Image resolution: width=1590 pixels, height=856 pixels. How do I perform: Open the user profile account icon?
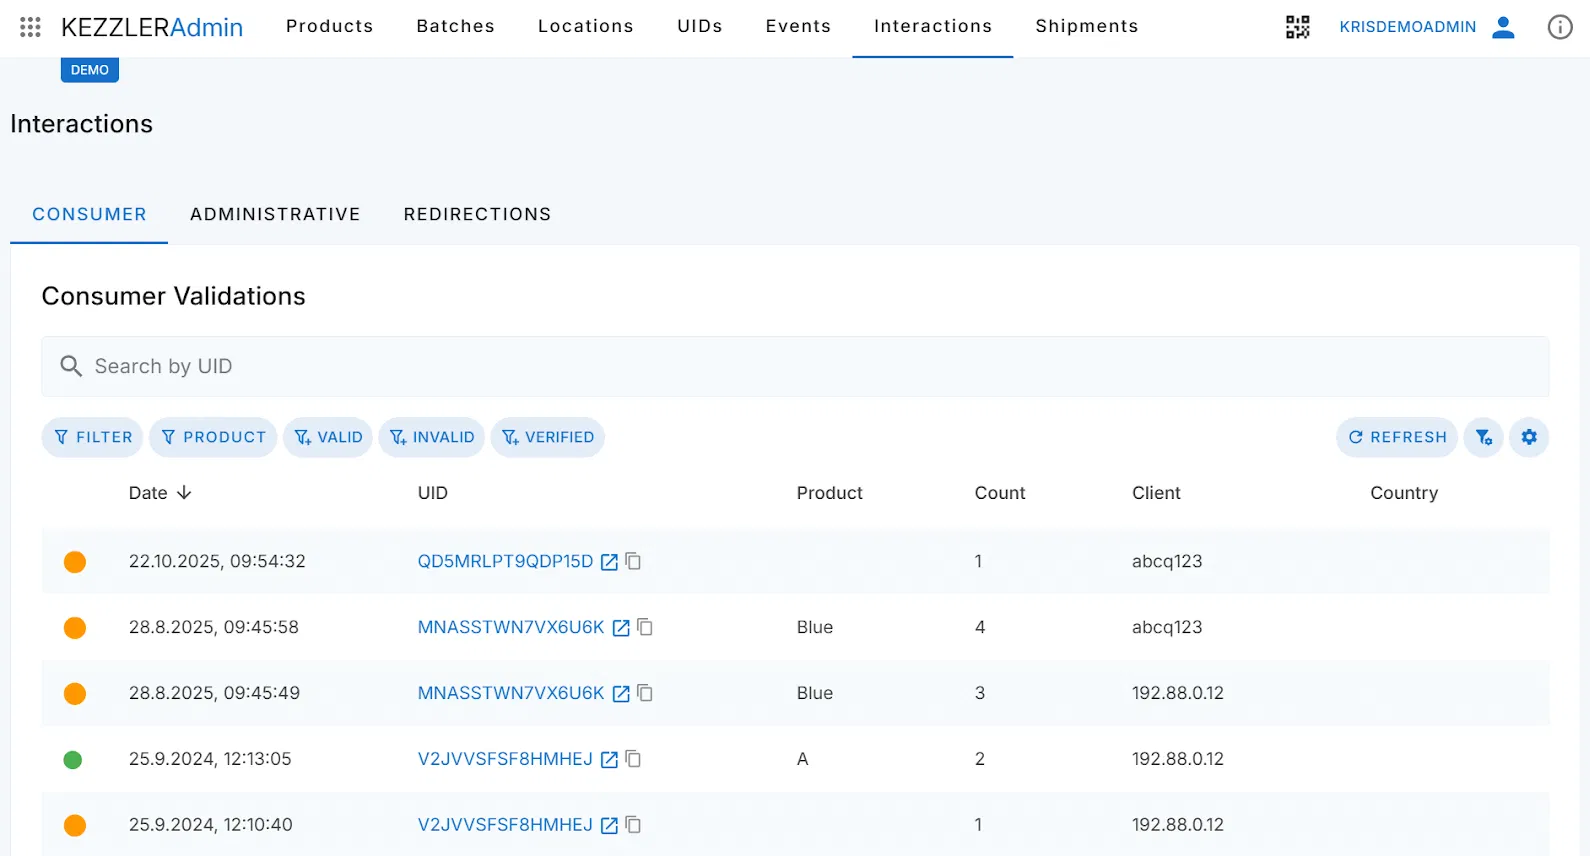(1502, 27)
